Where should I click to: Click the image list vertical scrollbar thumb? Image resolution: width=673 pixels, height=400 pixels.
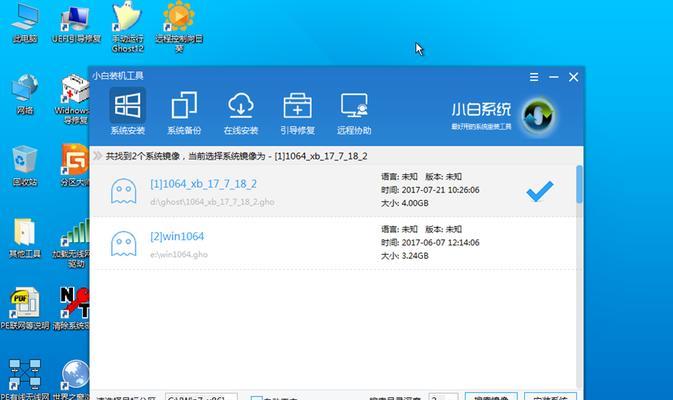(x=579, y=184)
